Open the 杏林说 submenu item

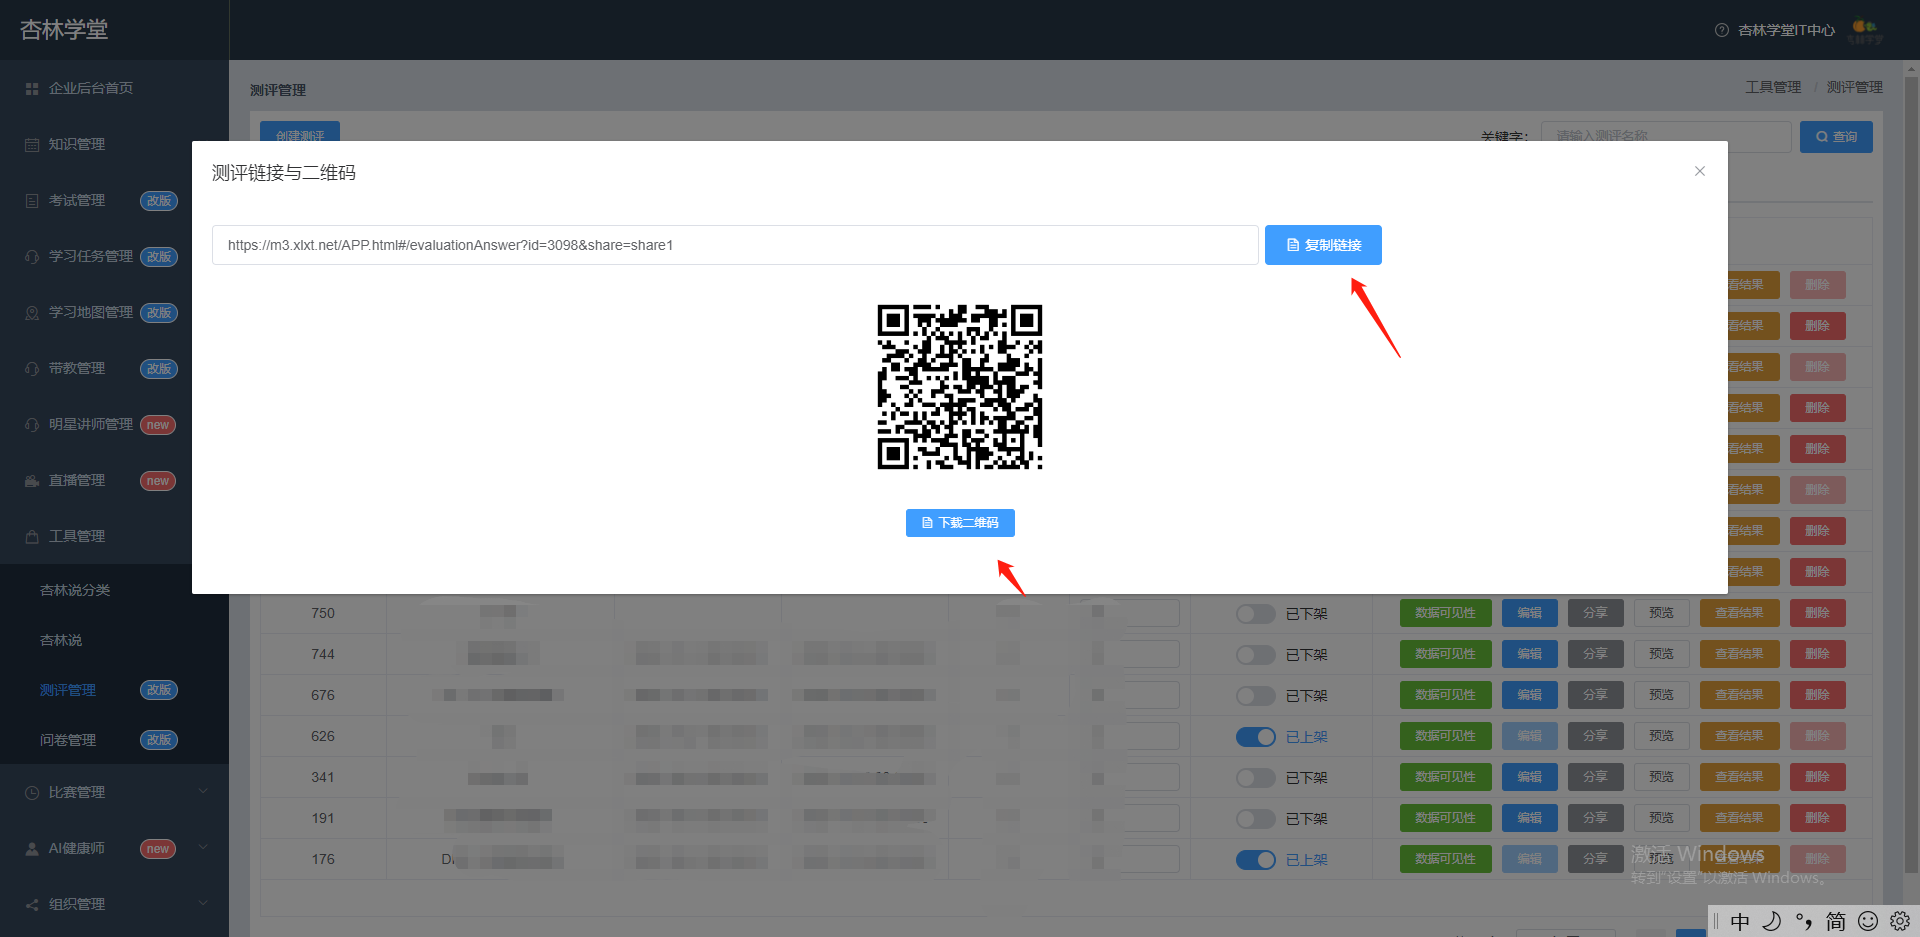(x=61, y=640)
